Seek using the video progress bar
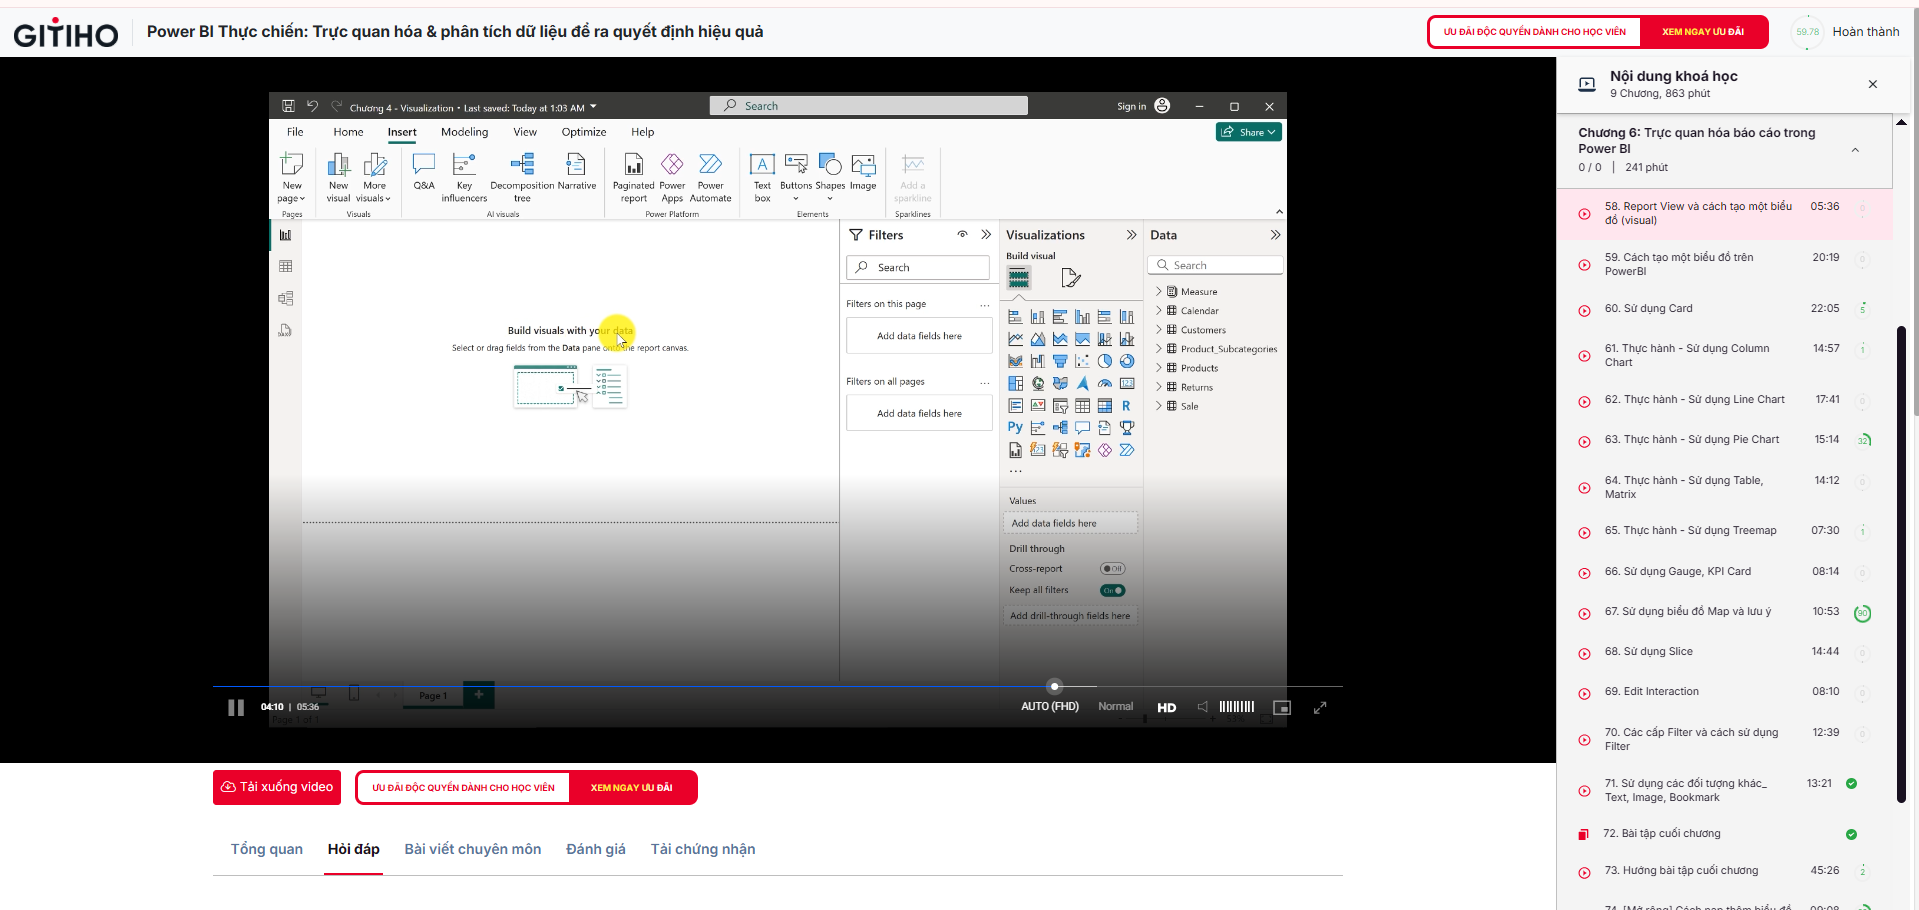1919x910 pixels. [x=778, y=686]
